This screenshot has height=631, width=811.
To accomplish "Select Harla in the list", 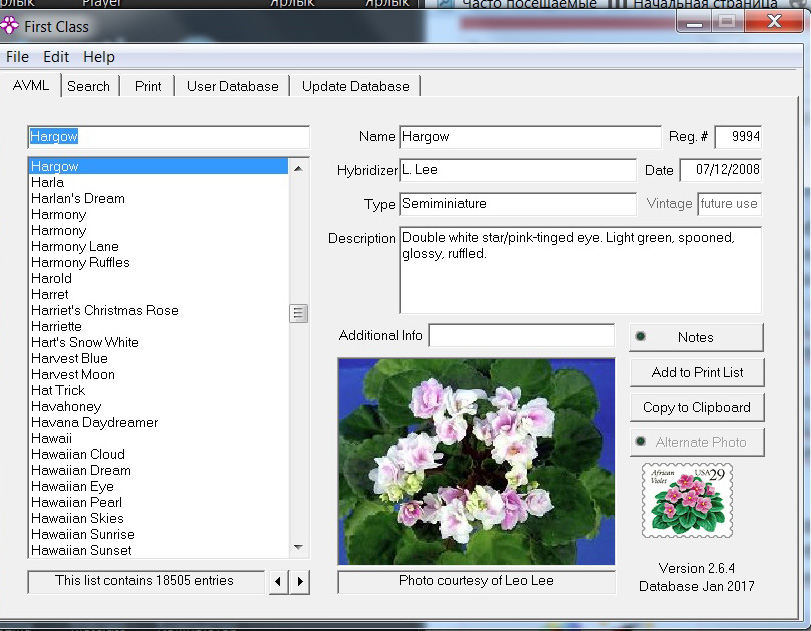I will 158,182.
